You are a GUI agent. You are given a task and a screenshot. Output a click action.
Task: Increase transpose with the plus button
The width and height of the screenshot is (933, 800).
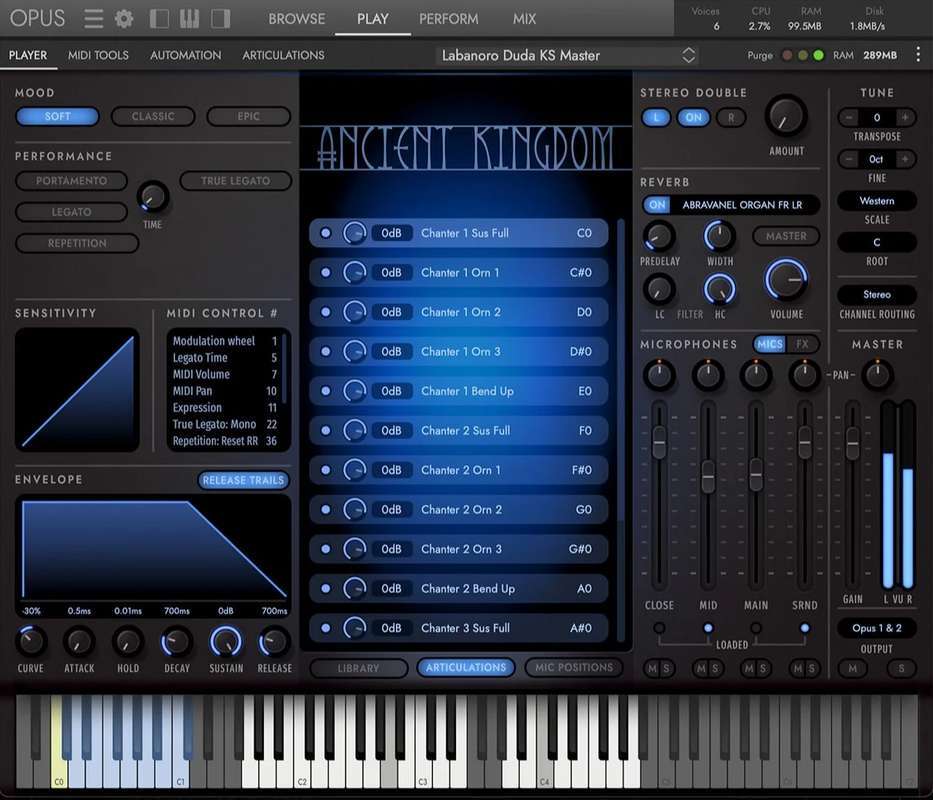(x=904, y=118)
